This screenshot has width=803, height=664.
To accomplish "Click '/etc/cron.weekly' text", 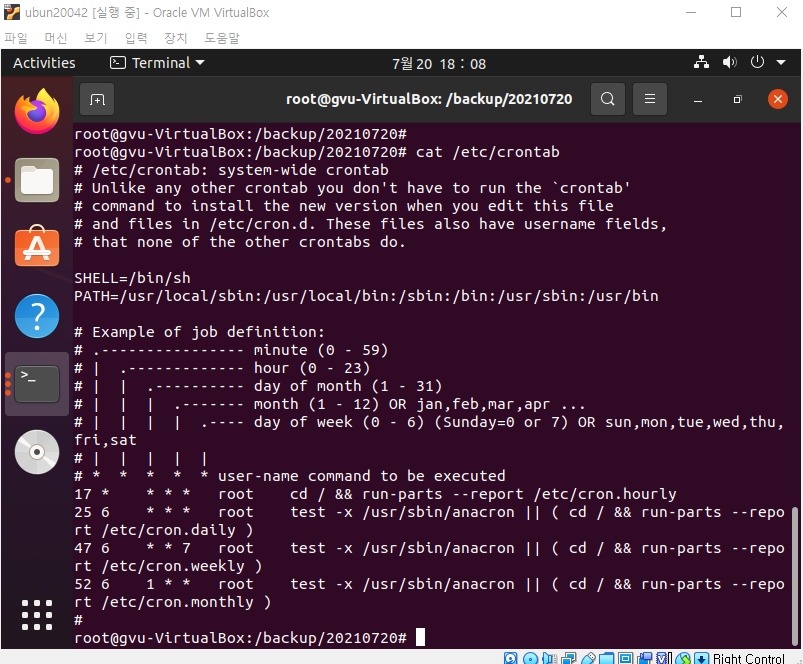I will tap(173, 566).
